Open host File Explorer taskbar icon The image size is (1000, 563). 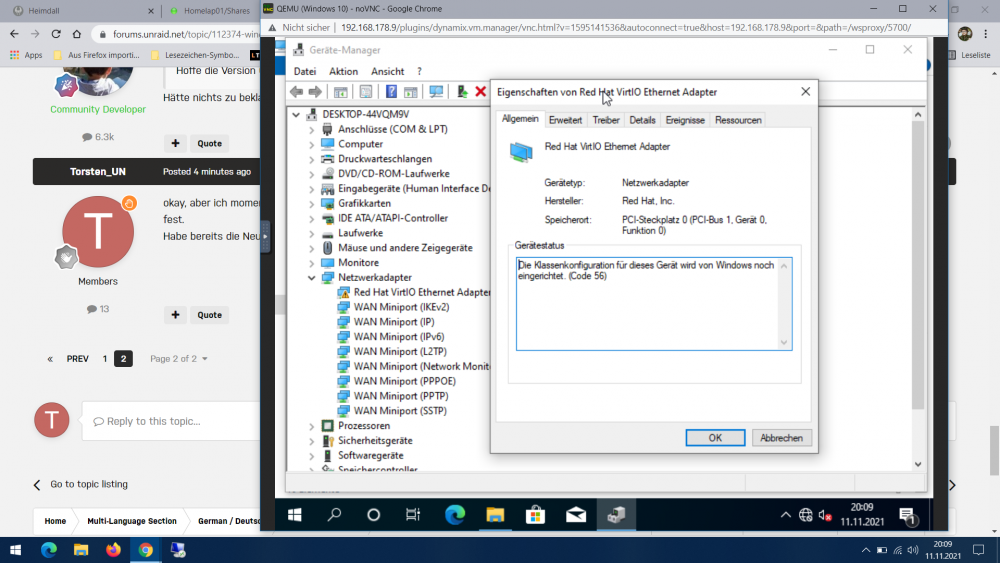tap(81, 550)
